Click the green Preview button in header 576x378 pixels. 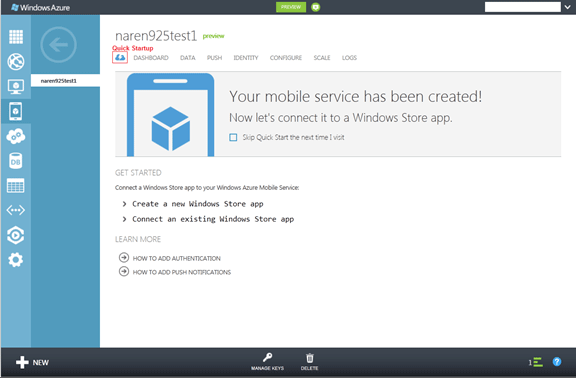[291, 7]
